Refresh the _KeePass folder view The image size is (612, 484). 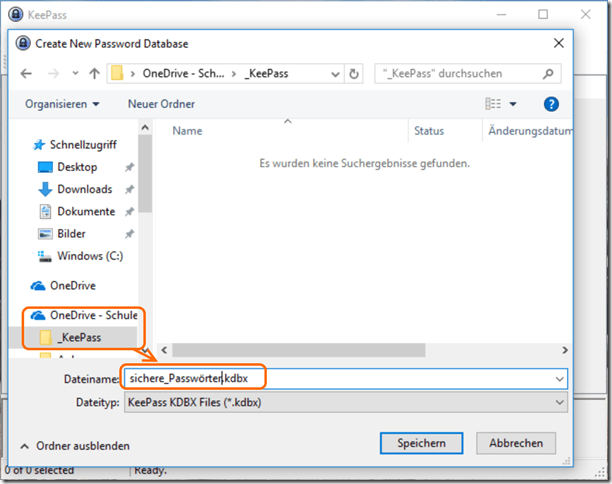pos(354,74)
